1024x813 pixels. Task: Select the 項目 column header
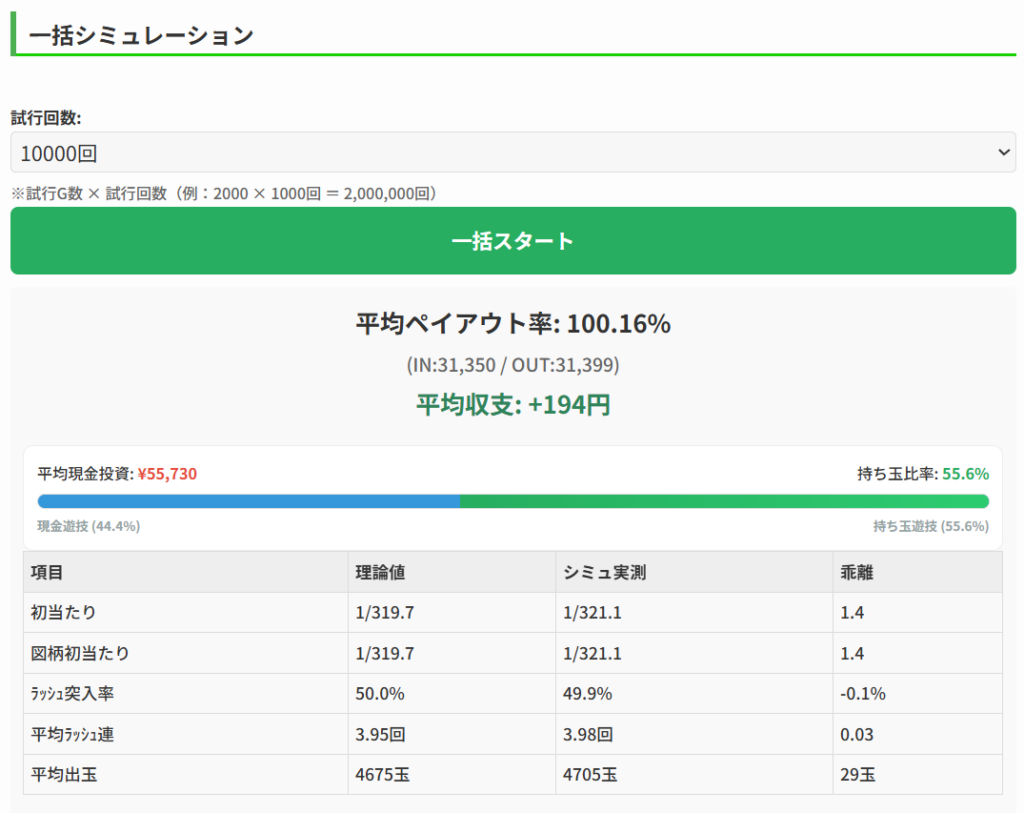tap(47, 572)
